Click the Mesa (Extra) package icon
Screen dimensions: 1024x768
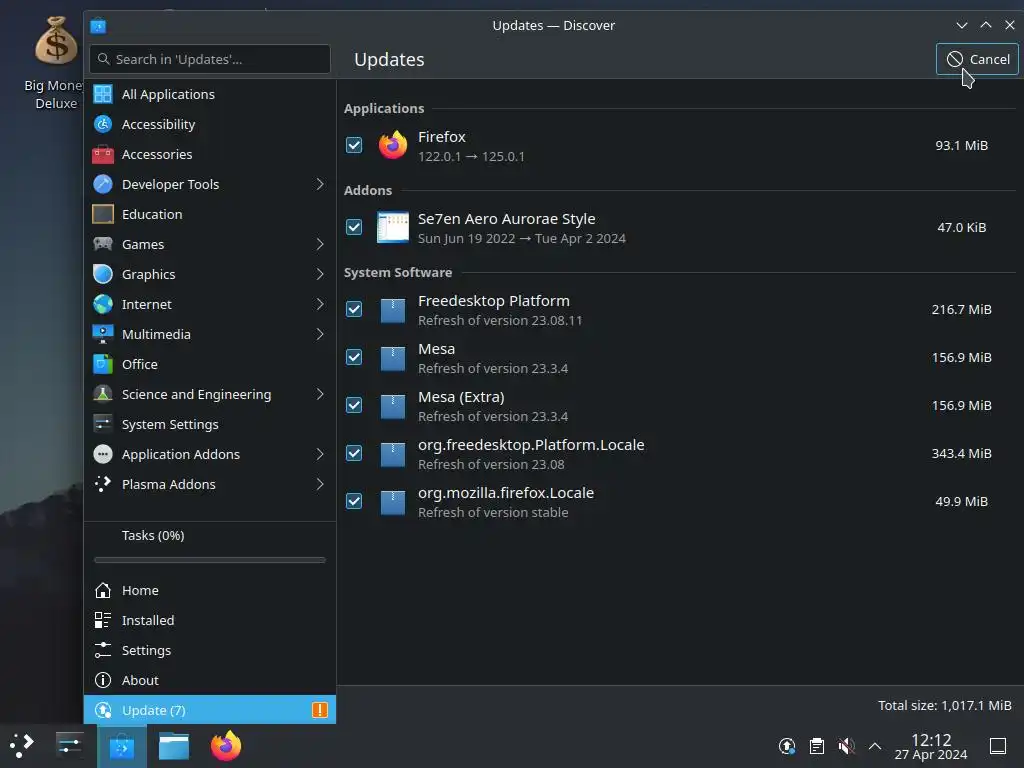[x=392, y=406]
